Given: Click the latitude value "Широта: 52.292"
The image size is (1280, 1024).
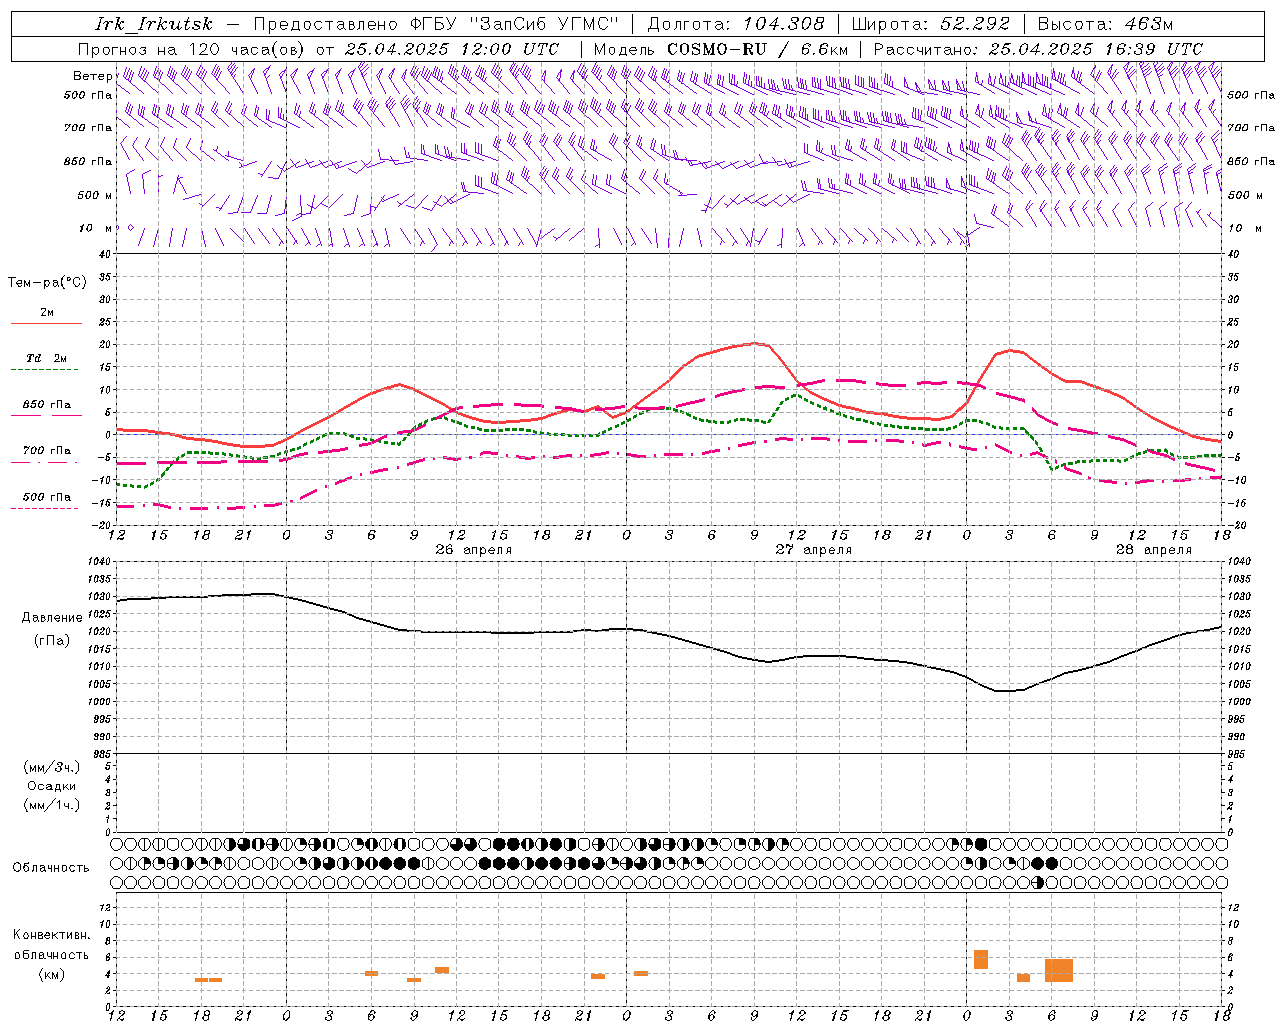Looking at the screenshot, I should [931, 24].
